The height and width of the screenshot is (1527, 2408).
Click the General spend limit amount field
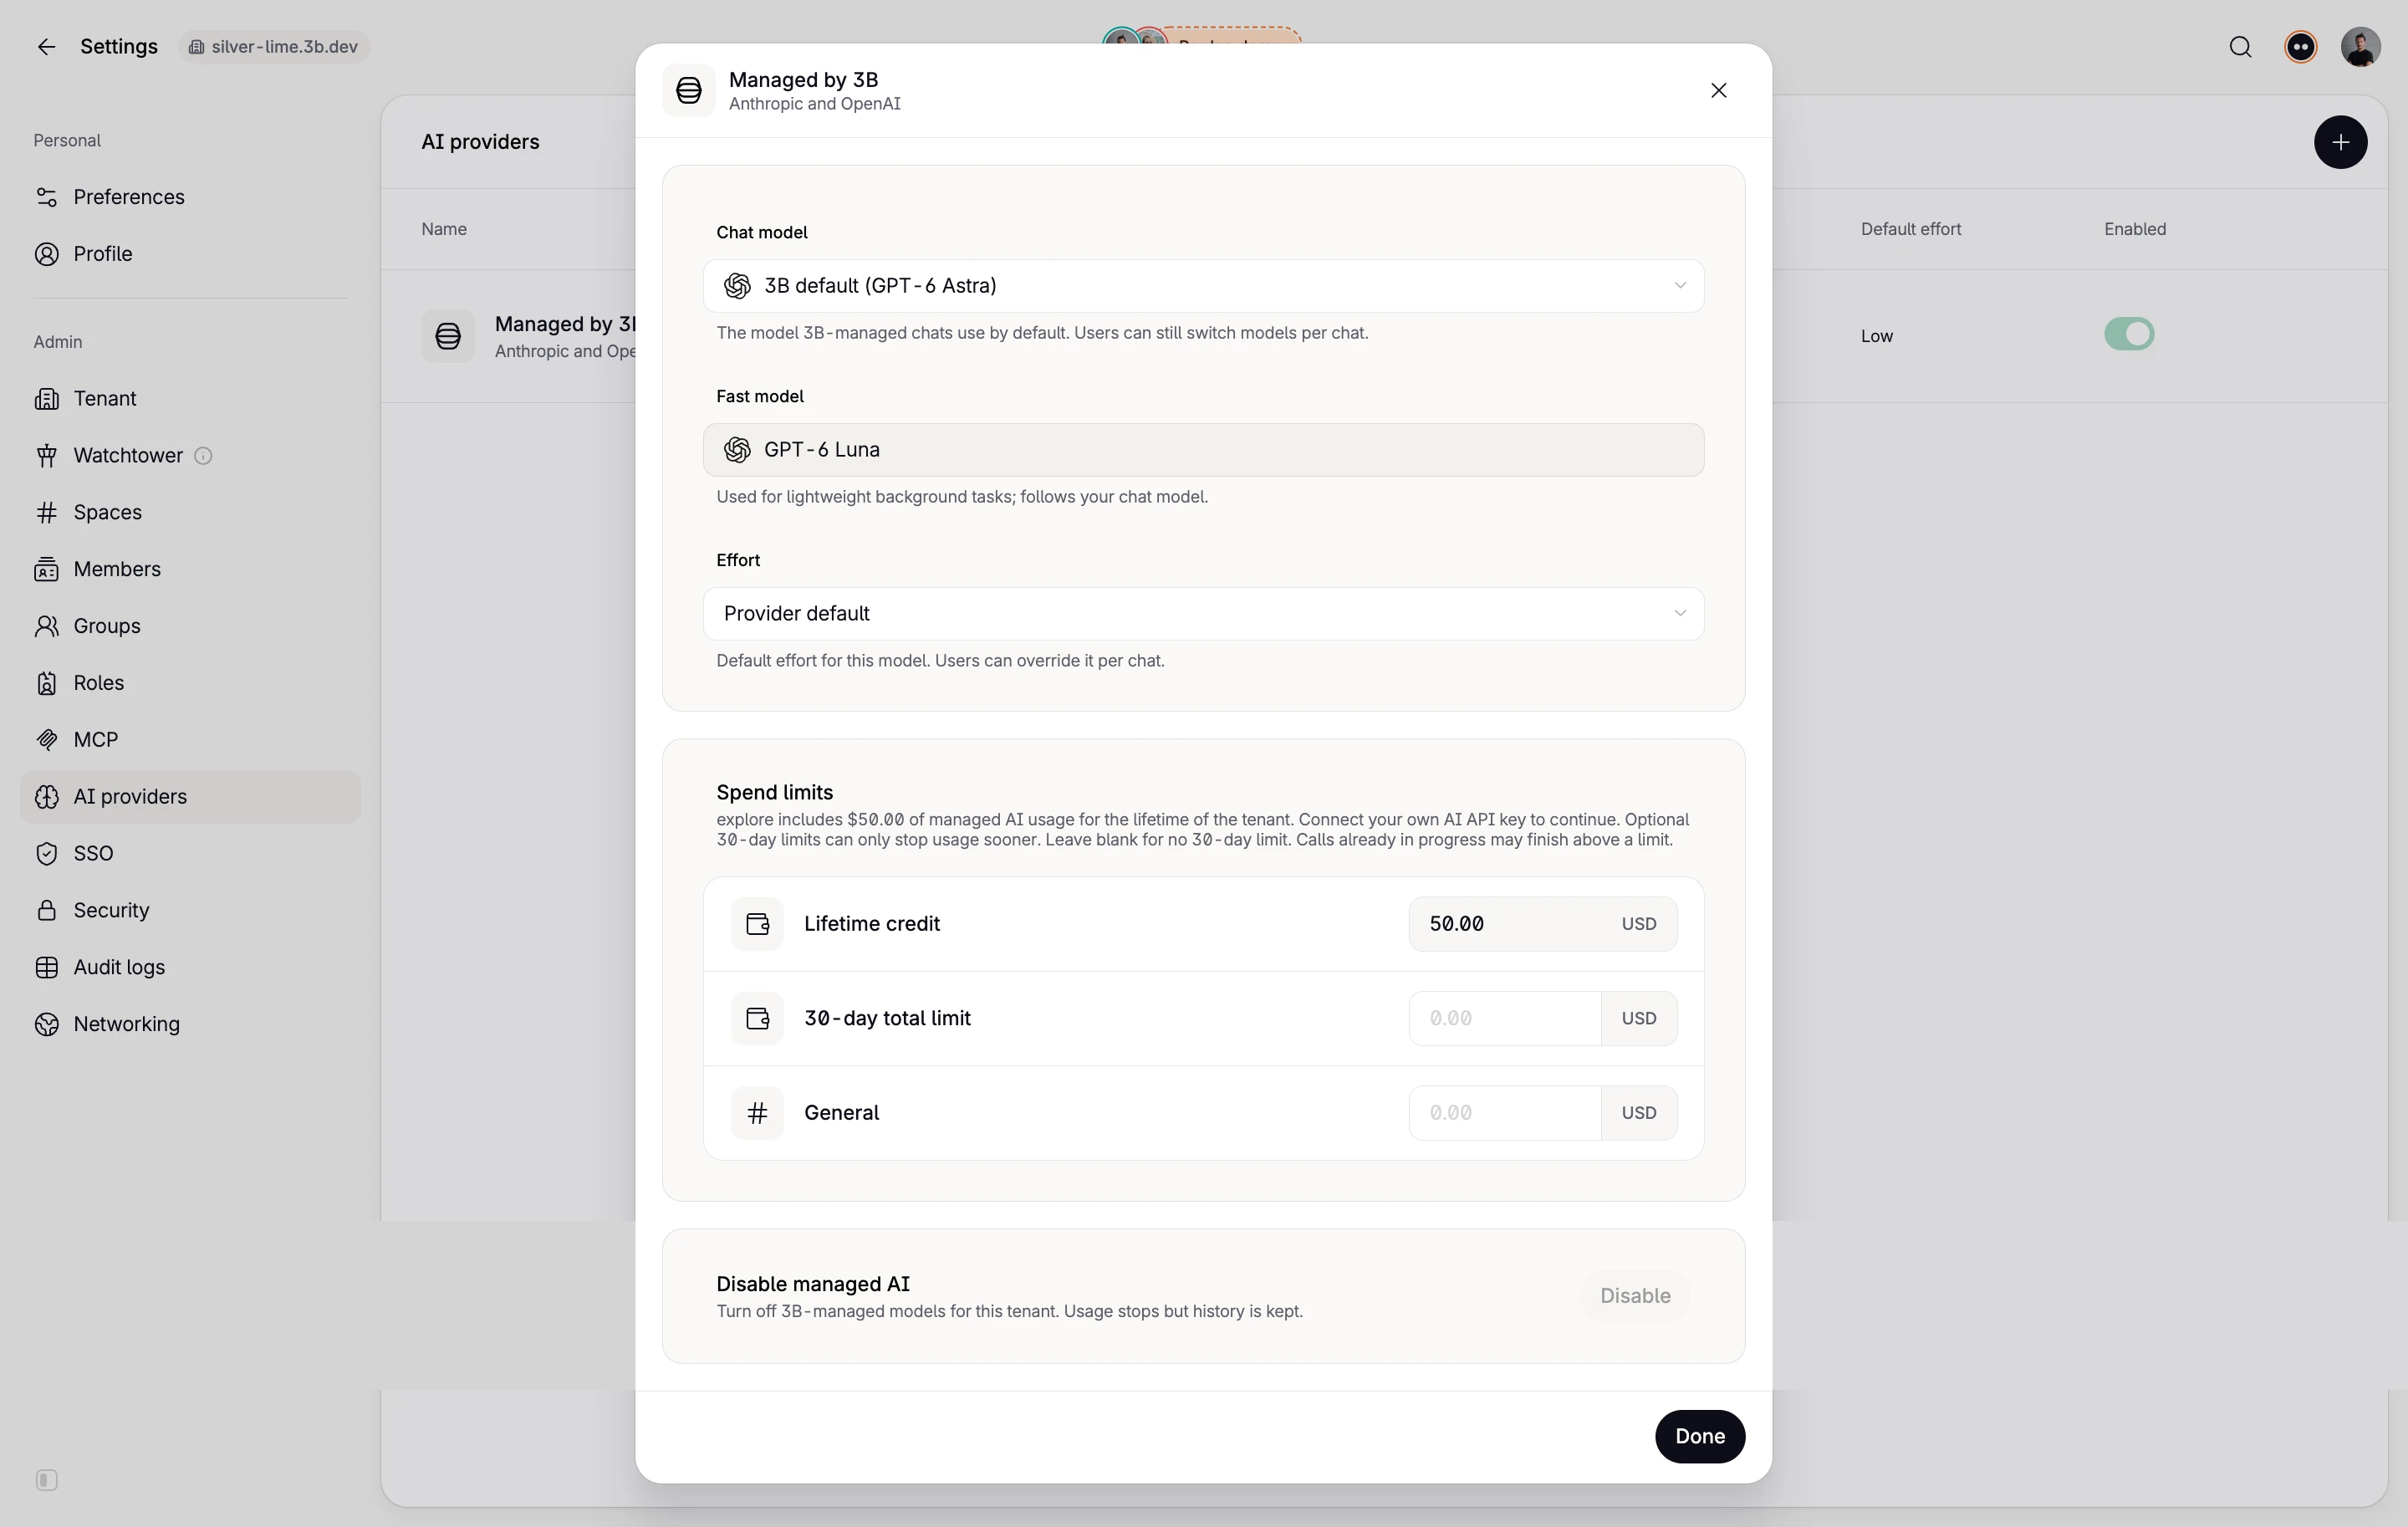[1504, 1113]
